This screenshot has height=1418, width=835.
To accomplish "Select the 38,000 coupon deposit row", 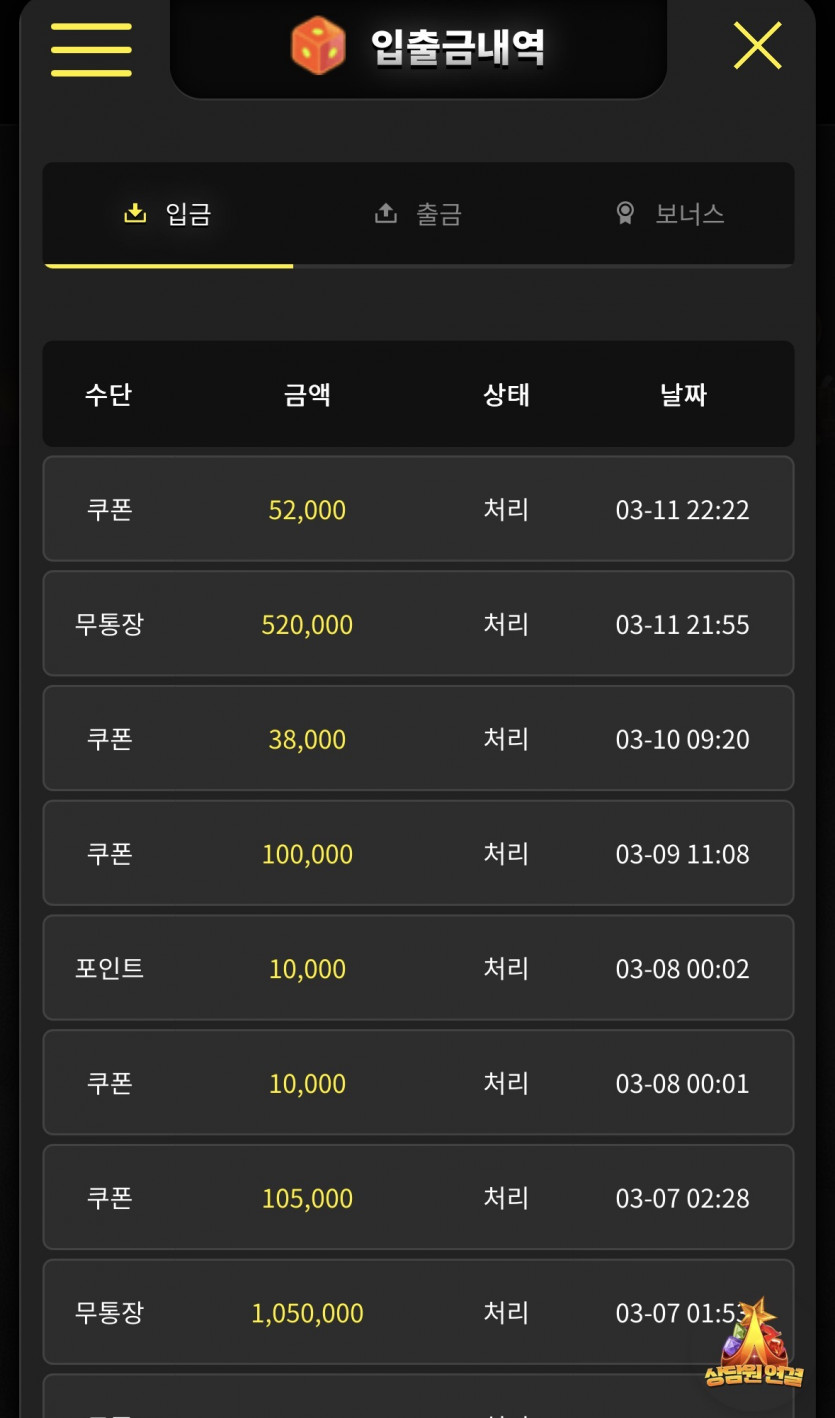I will pyautogui.click(x=418, y=739).
